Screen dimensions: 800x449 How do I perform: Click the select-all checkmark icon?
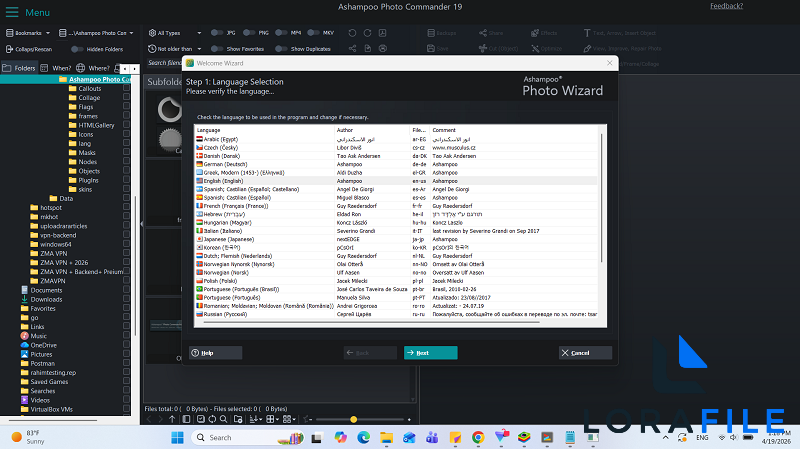pos(201,419)
